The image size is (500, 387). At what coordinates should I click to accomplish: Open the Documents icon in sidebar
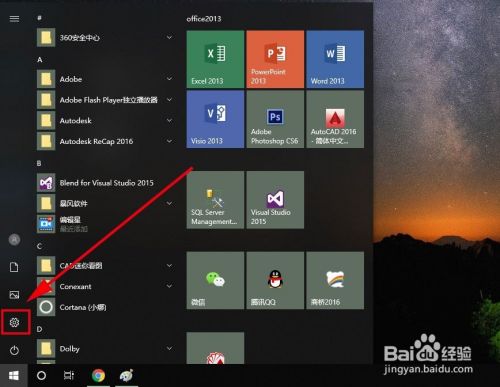click(14, 267)
